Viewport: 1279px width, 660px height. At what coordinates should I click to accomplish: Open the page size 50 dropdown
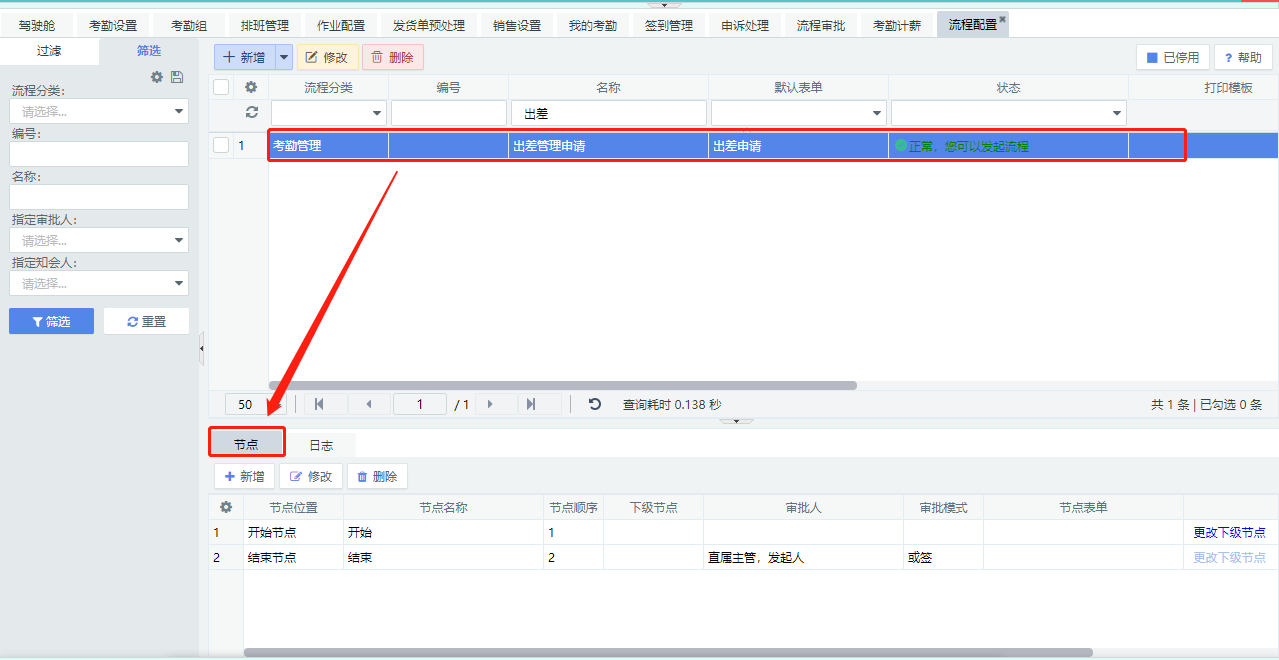coord(256,404)
